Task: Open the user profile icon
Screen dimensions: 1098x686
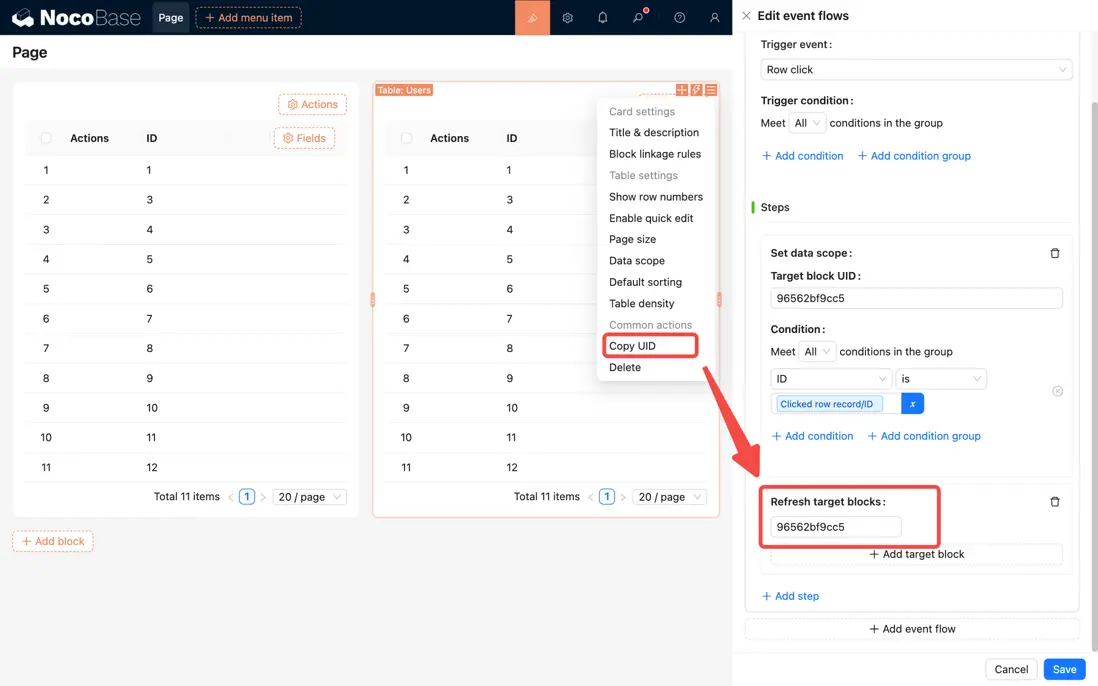Action: coord(714,18)
